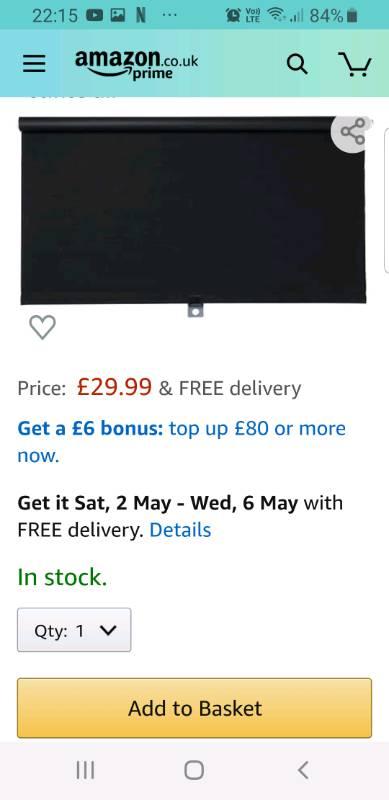389x800 pixels.
Task: Tap the chevron on the quantity selector
Action: pyautogui.click(x=108, y=631)
